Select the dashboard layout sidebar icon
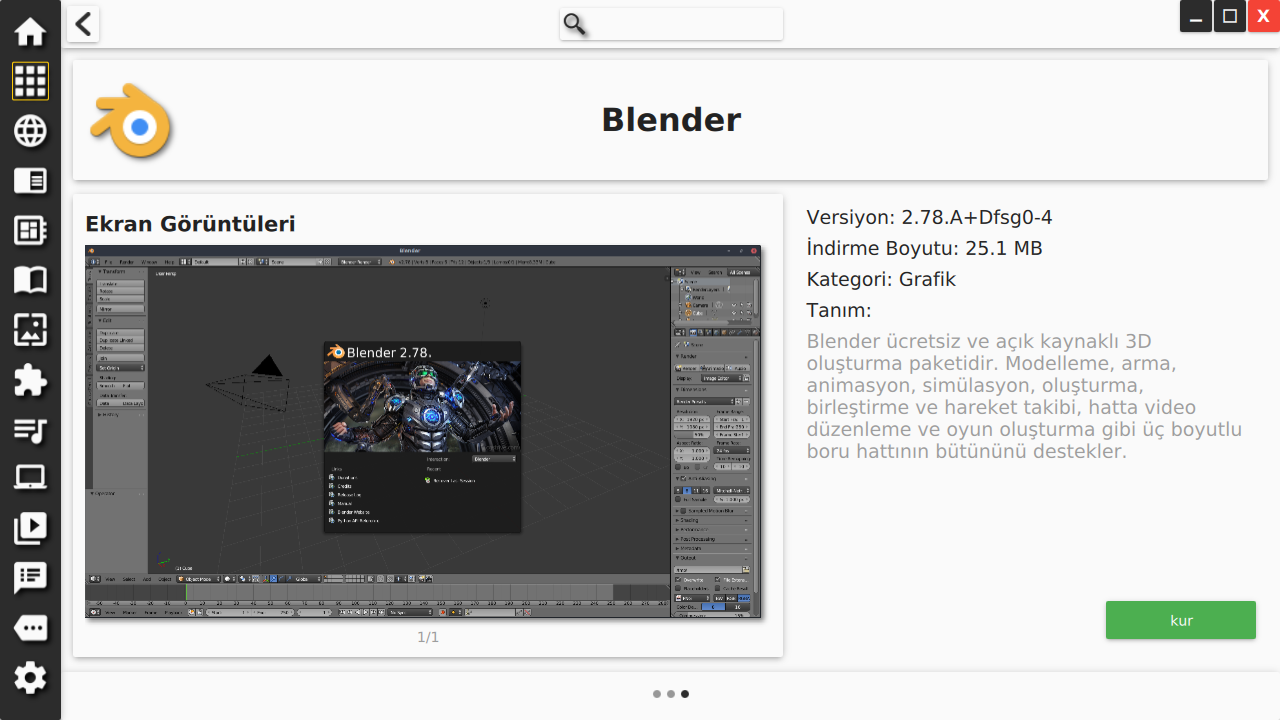The width and height of the screenshot is (1280, 720). (30, 230)
